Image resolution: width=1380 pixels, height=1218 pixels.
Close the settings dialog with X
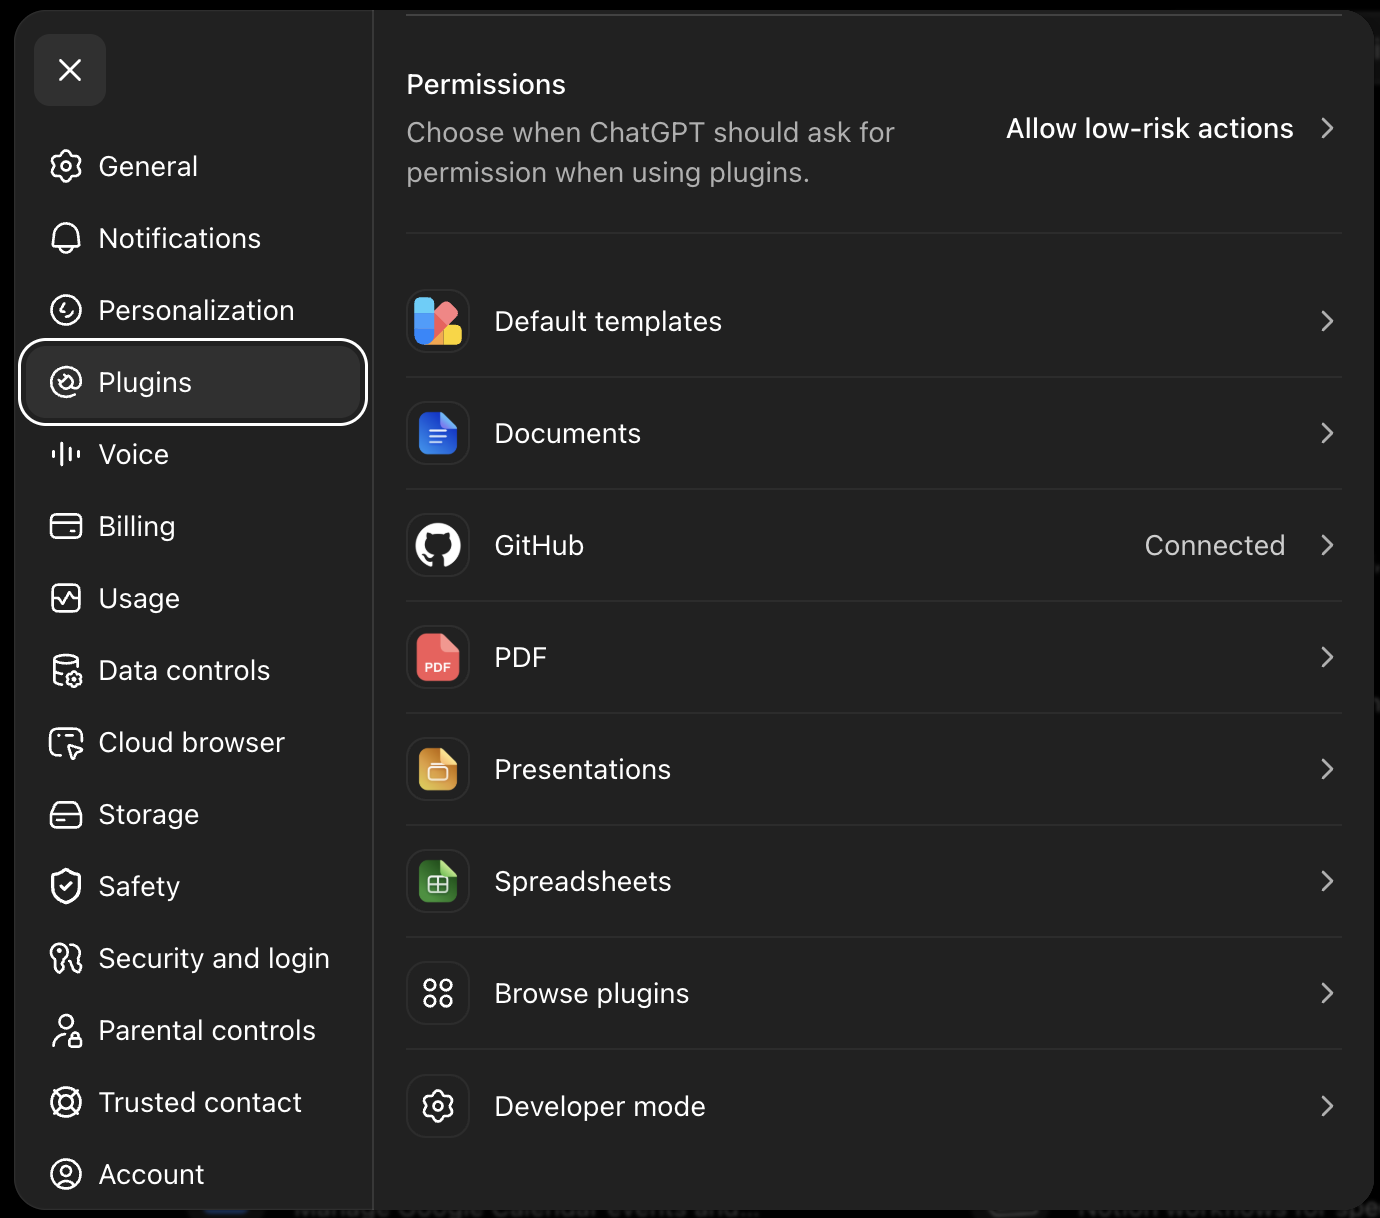[x=70, y=70]
